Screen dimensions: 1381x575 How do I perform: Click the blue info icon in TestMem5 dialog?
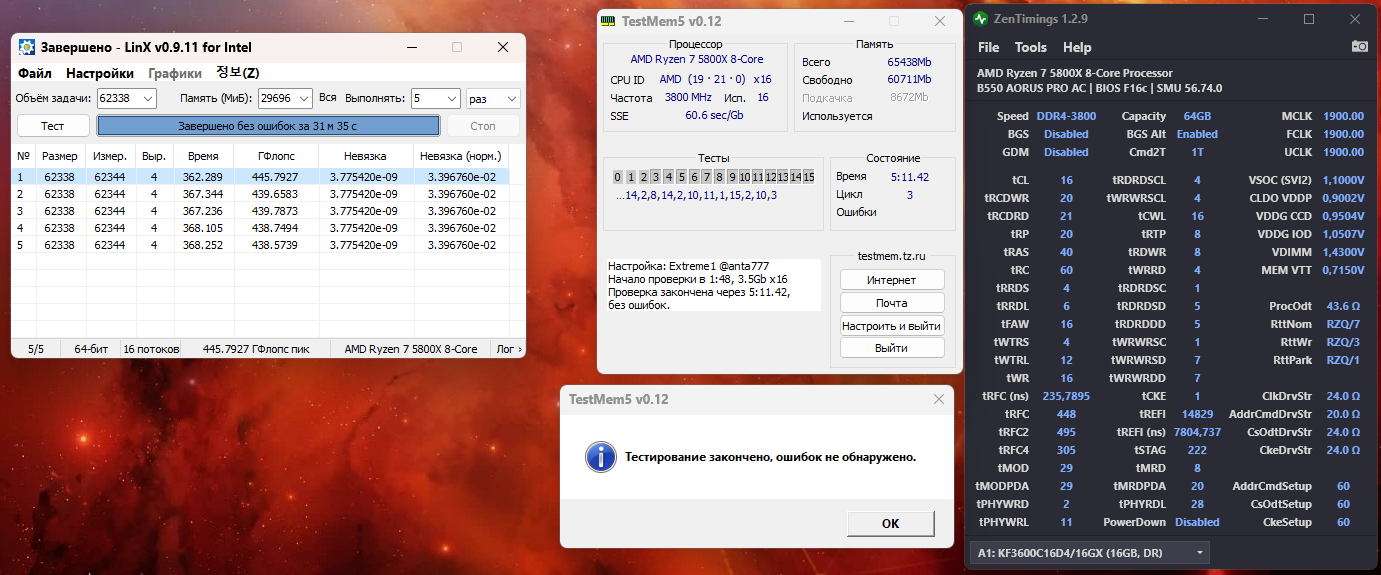click(x=600, y=457)
